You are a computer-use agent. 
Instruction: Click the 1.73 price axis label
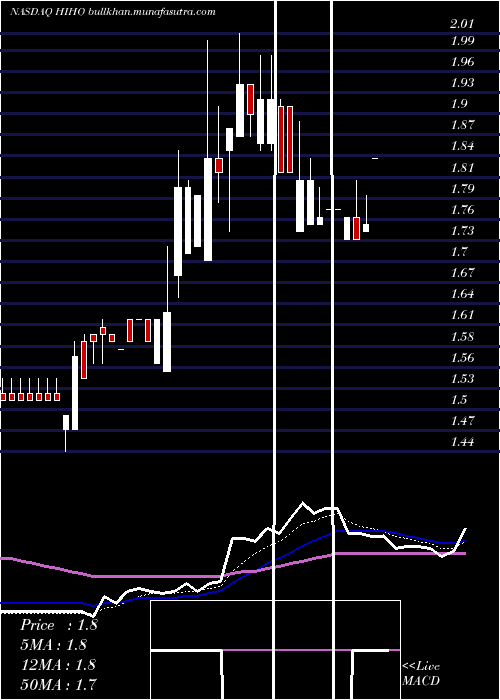[462, 231]
